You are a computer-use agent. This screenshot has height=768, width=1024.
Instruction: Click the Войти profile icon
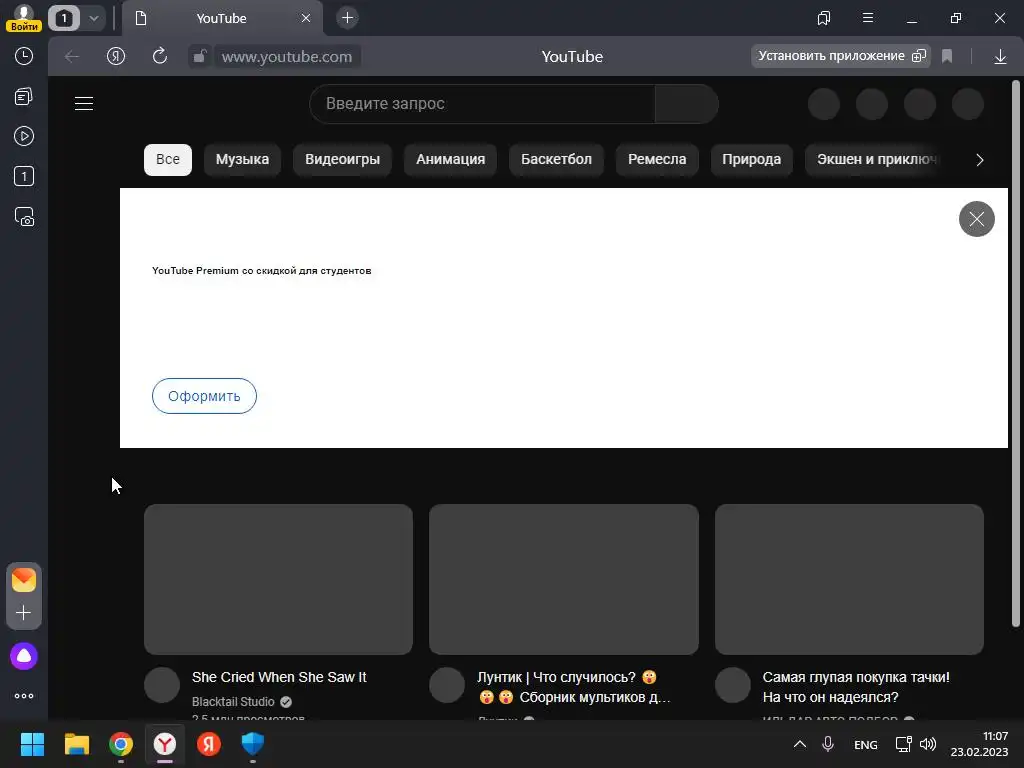click(x=24, y=18)
